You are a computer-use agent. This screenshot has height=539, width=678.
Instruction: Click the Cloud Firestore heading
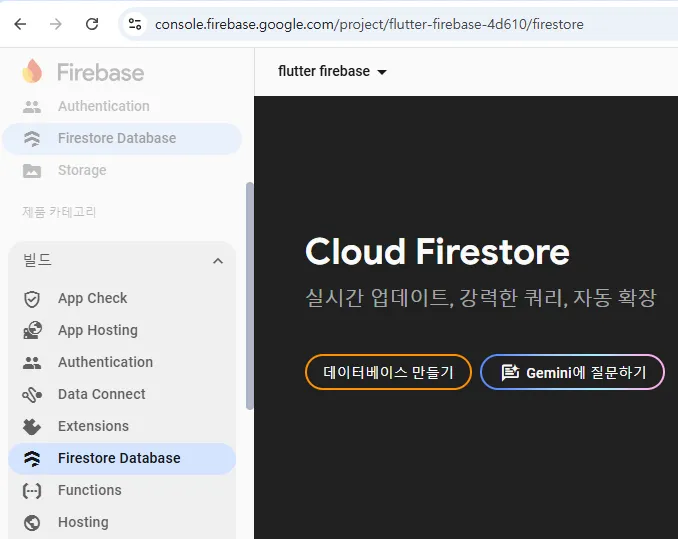tap(437, 252)
